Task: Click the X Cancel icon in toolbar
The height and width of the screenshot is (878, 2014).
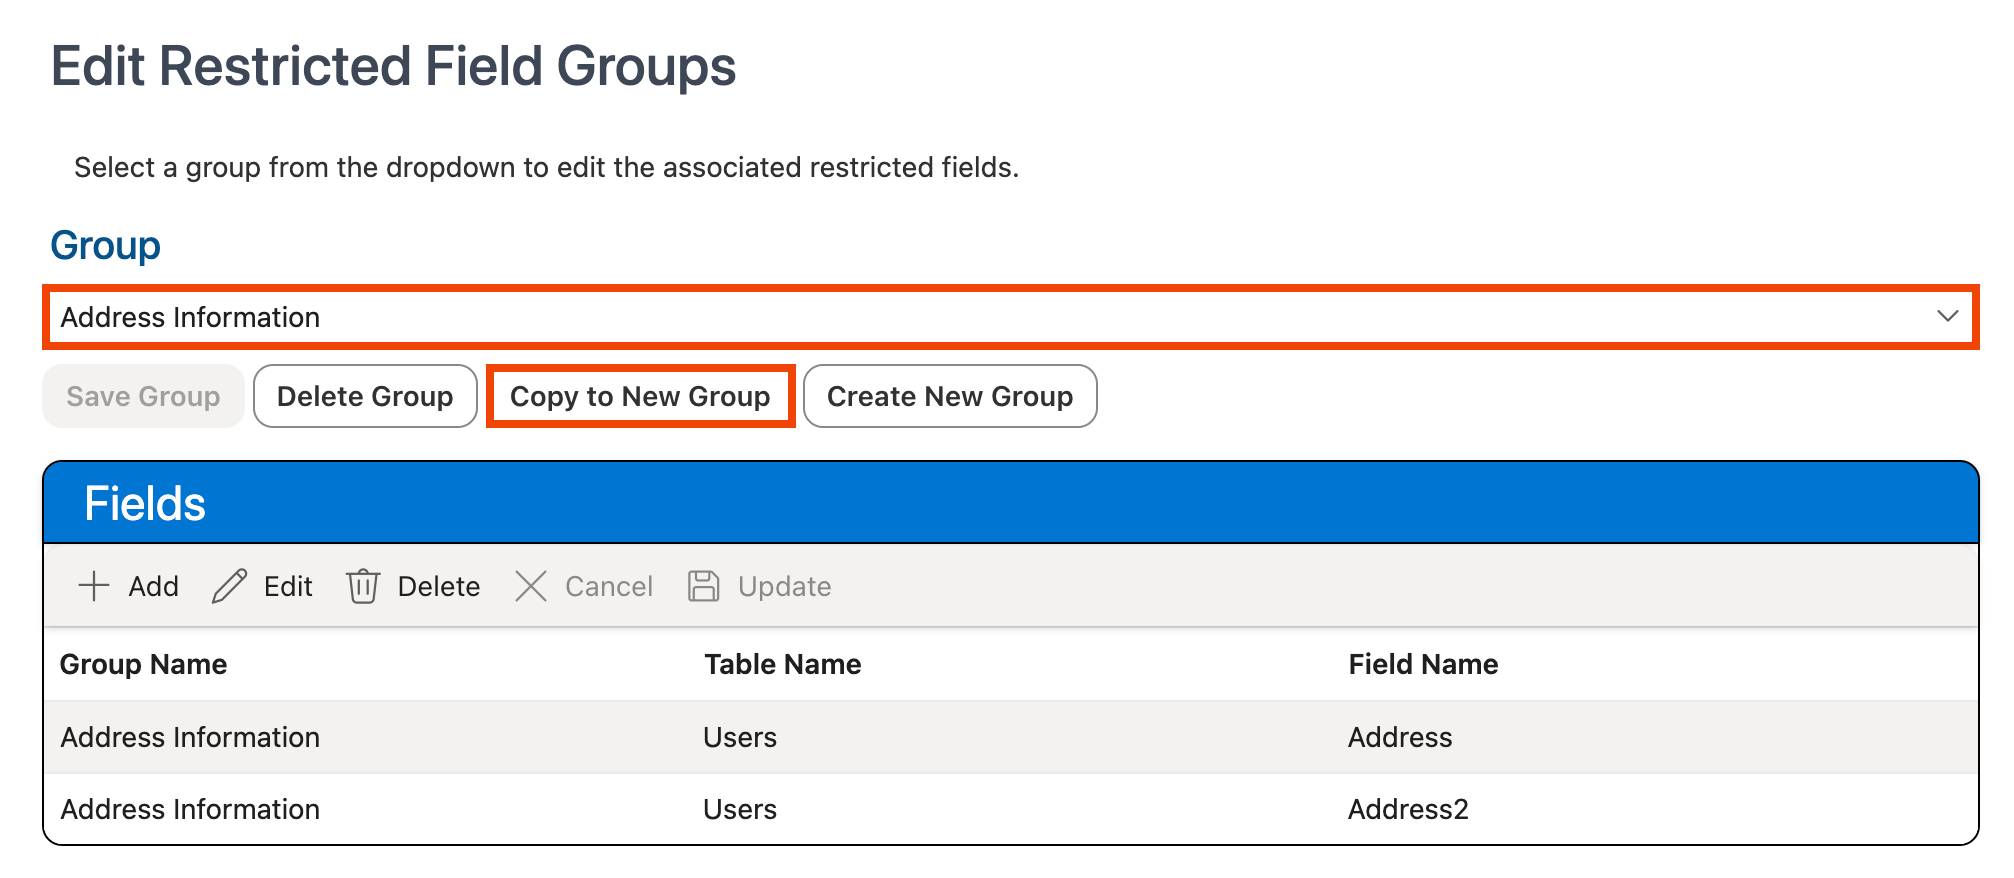Action: (x=530, y=586)
